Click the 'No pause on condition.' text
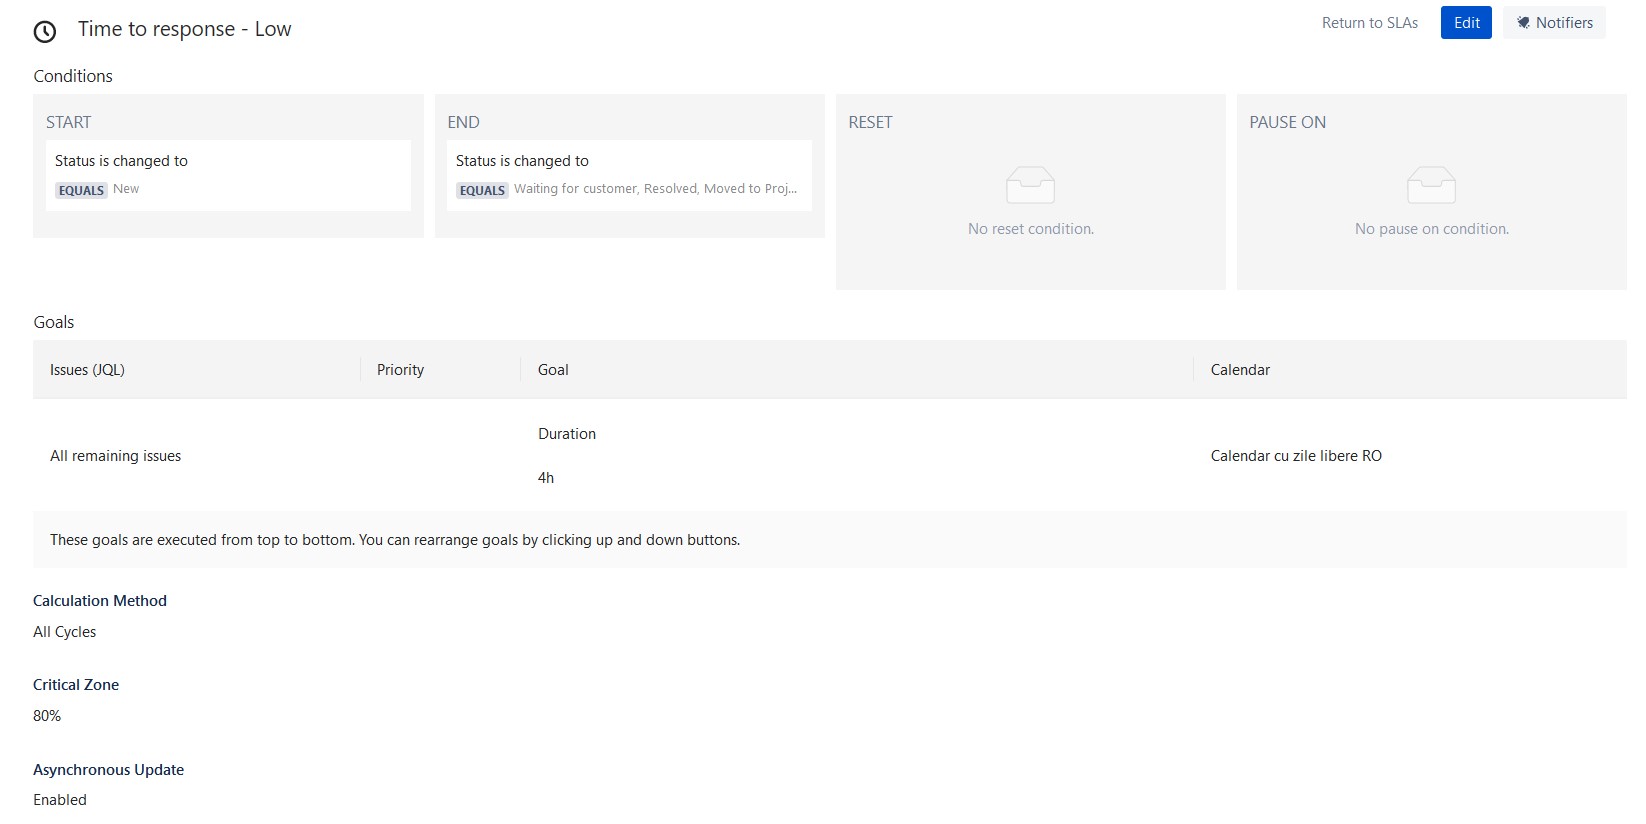This screenshot has width=1646, height=824. coord(1432,228)
